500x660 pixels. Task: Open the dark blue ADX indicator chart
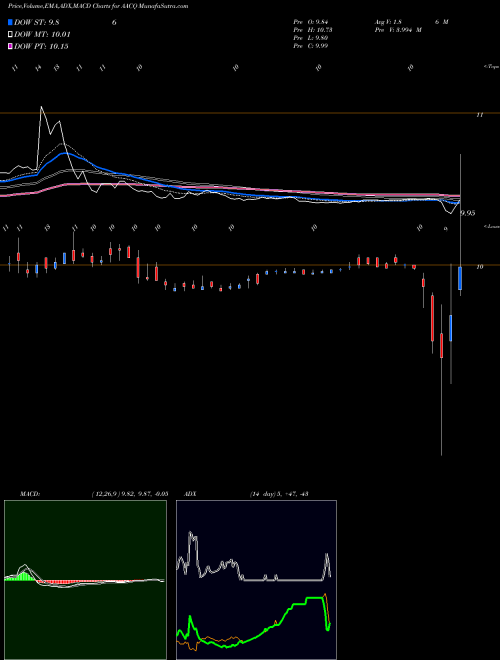pyautogui.click(x=256, y=580)
